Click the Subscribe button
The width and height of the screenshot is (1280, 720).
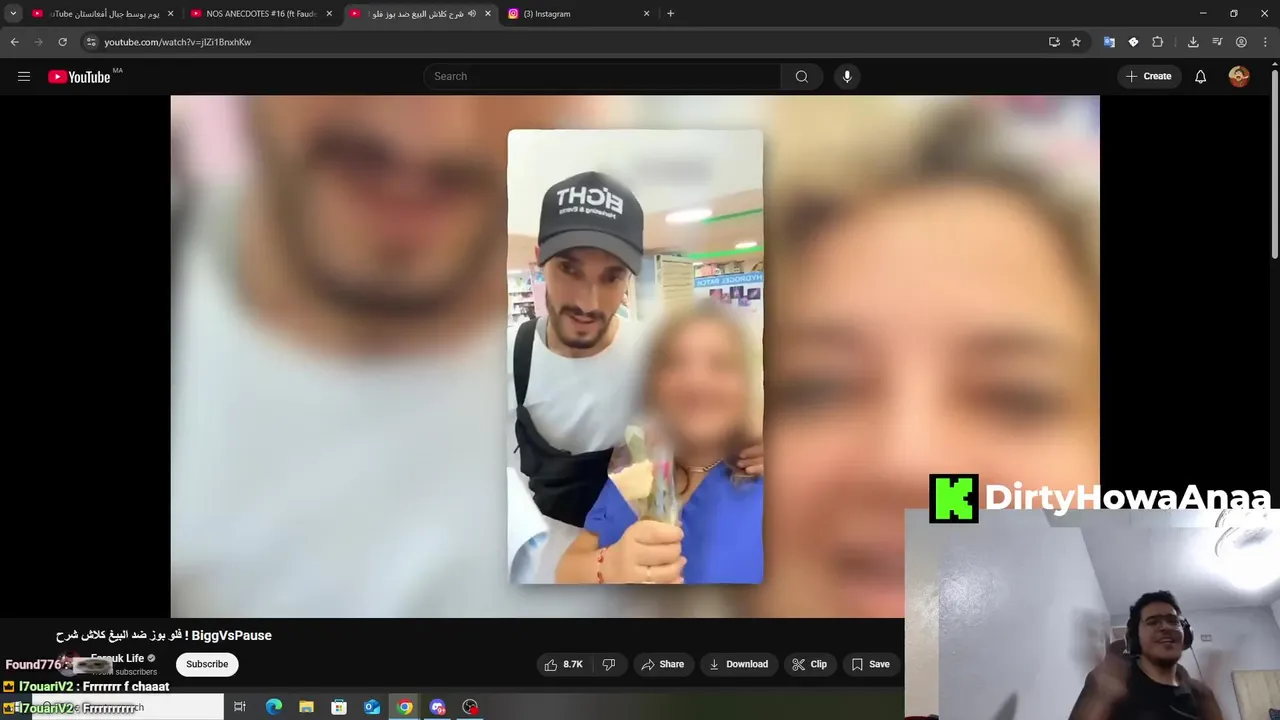(207, 664)
